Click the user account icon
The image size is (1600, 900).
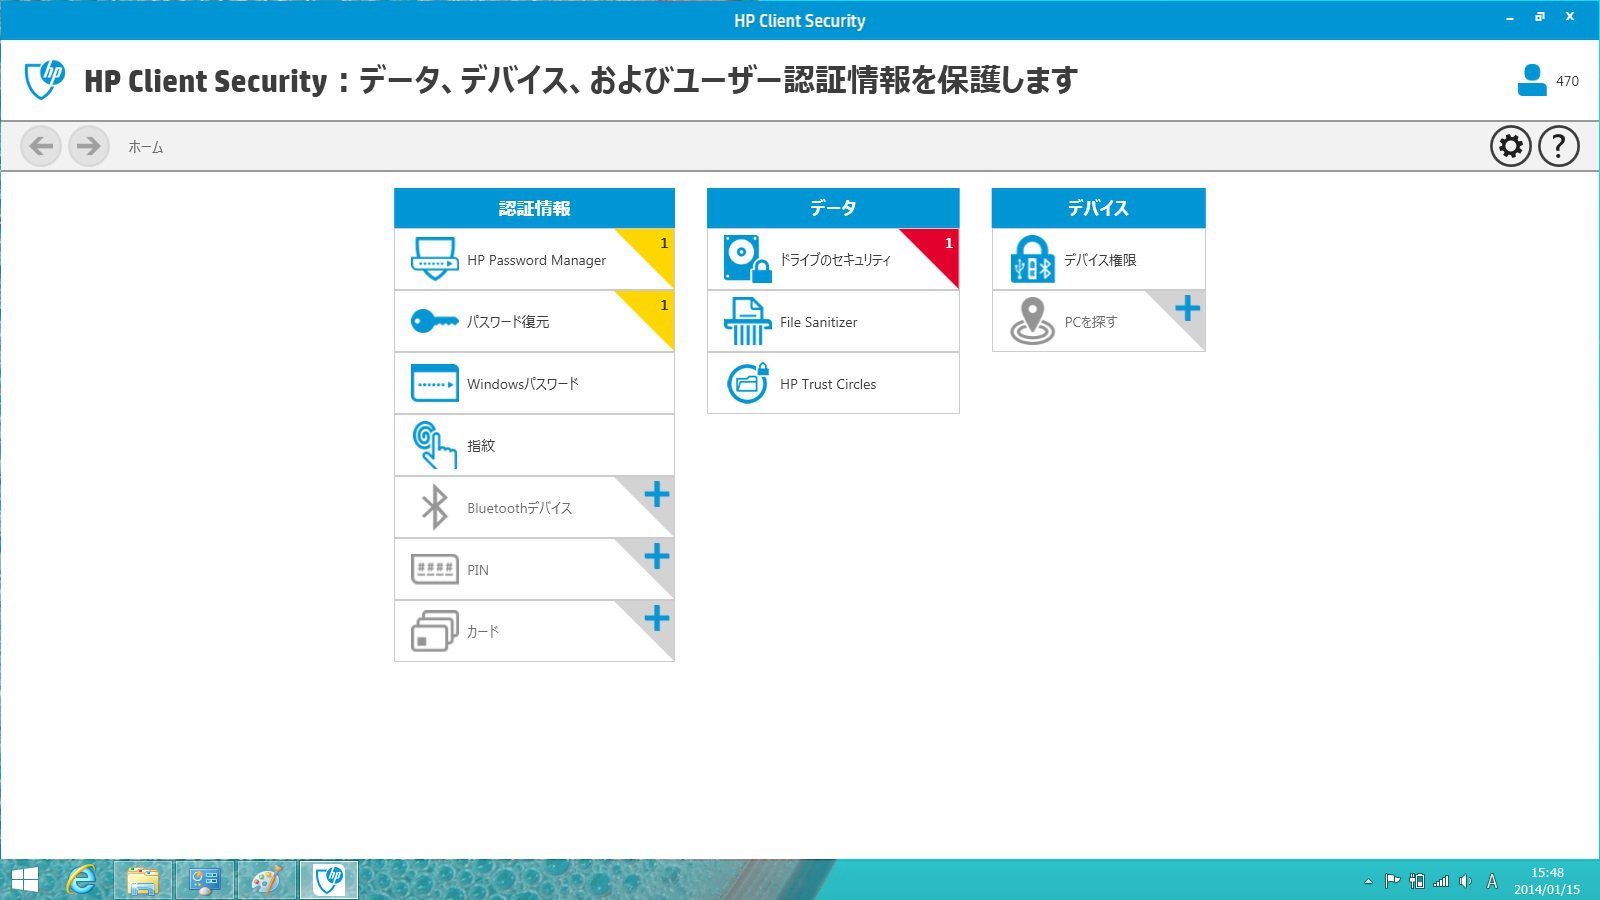(1531, 80)
